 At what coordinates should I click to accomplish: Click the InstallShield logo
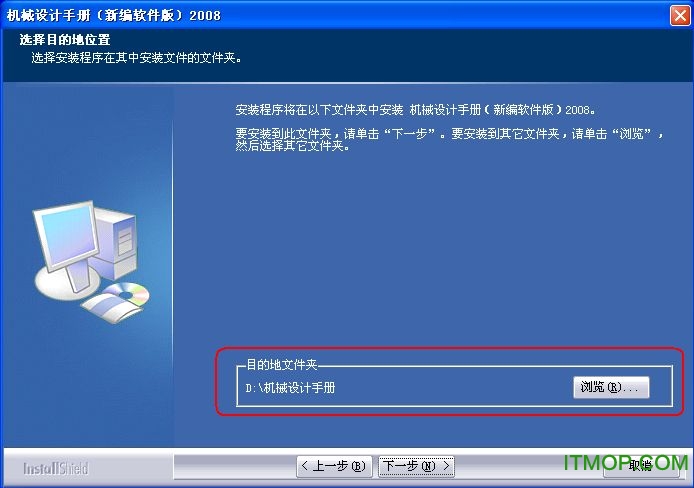pyautogui.click(x=56, y=468)
